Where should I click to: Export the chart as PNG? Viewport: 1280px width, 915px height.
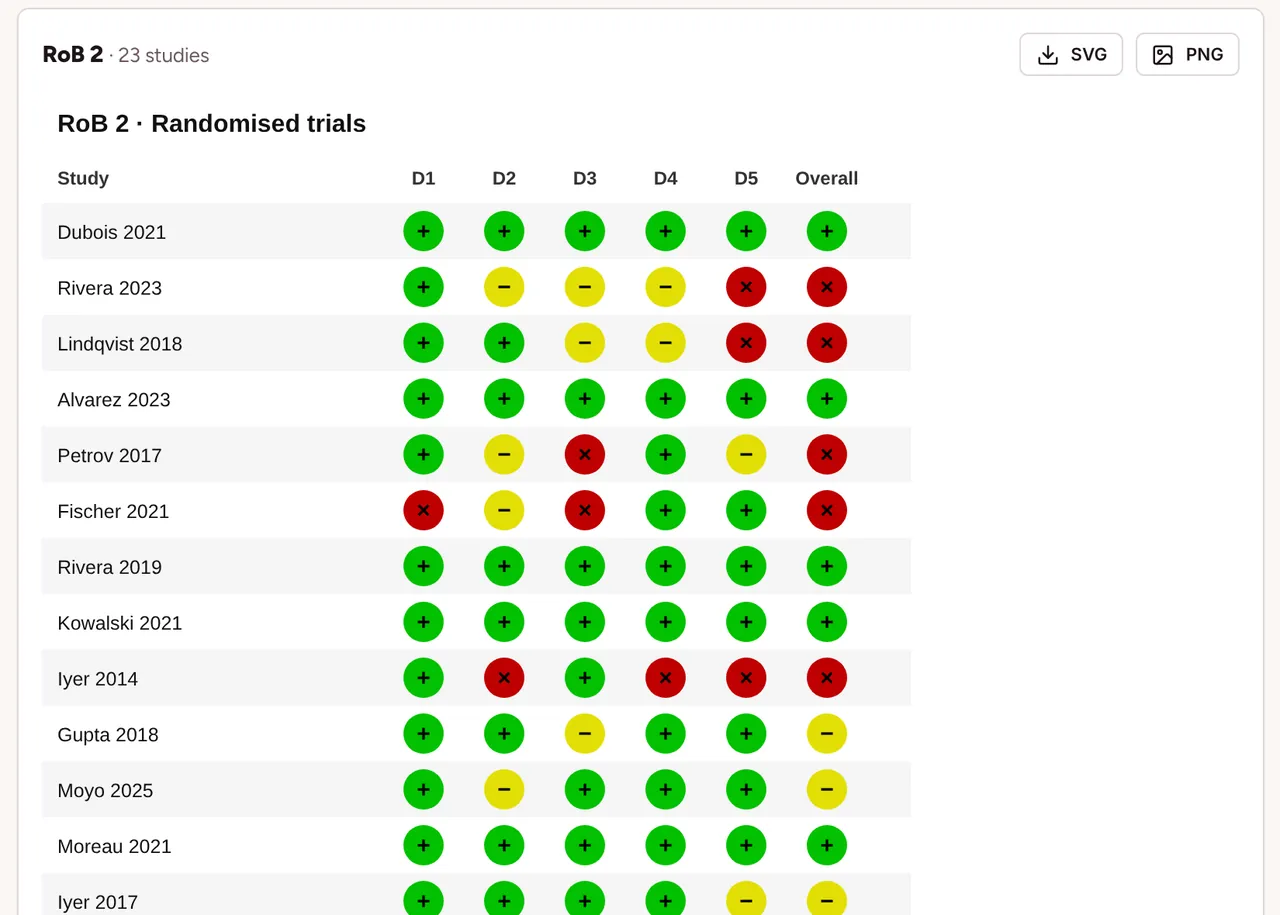click(x=1187, y=55)
